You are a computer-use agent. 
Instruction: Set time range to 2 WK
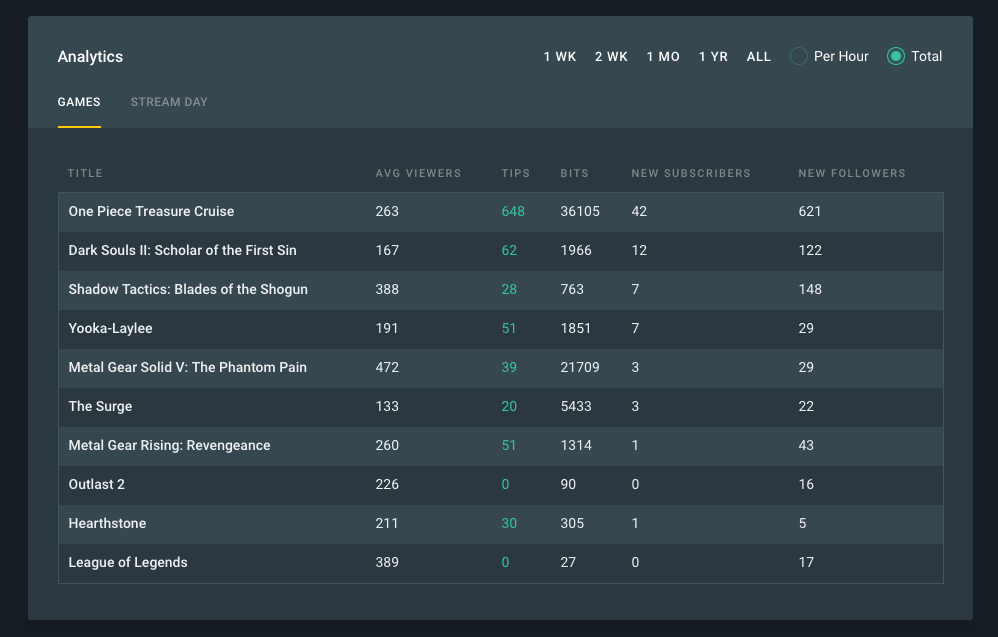pyautogui.click(x=611, y=57)
